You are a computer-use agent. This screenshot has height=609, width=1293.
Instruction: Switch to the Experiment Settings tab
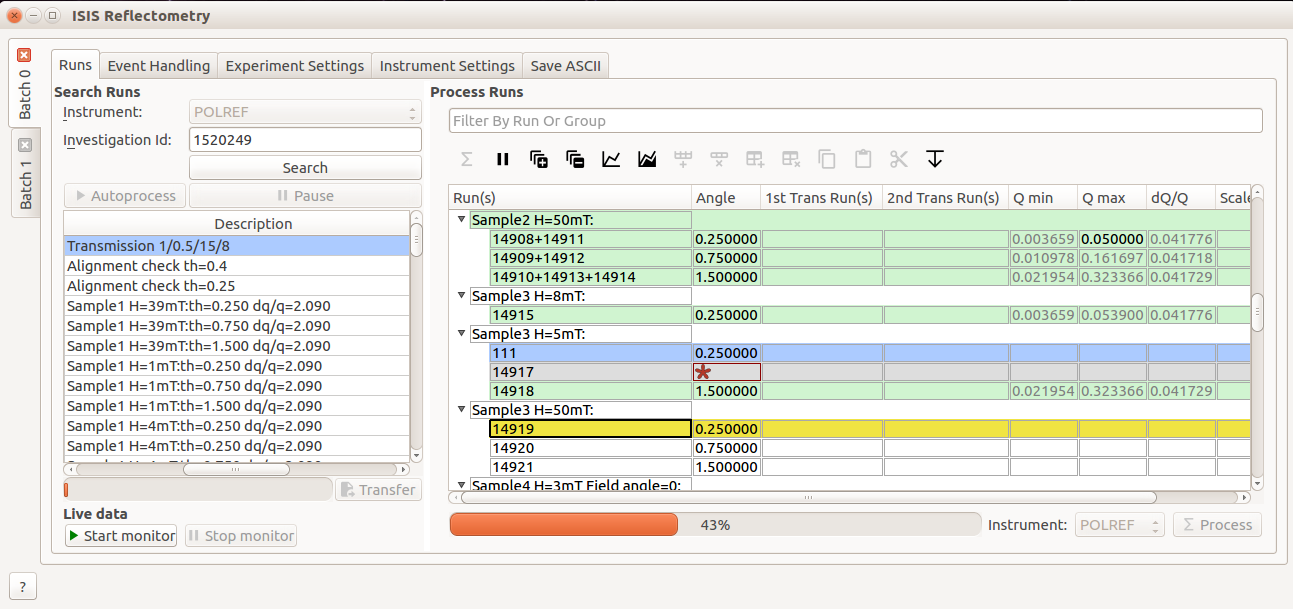[294, 66]
